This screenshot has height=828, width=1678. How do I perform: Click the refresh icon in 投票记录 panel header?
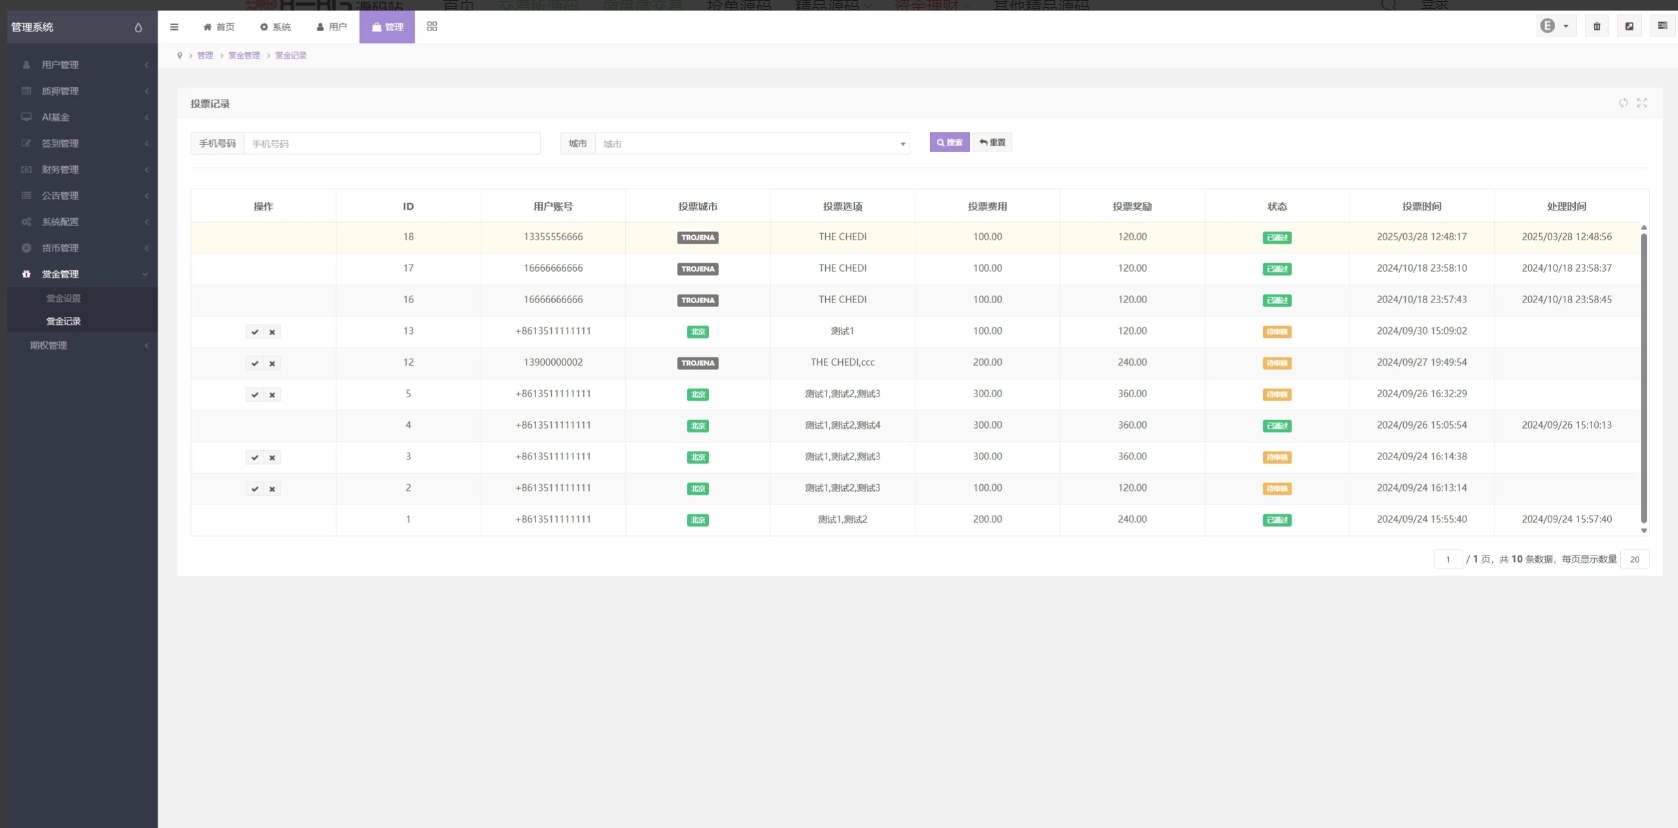pyautogui.click(x=1623, y=103)
